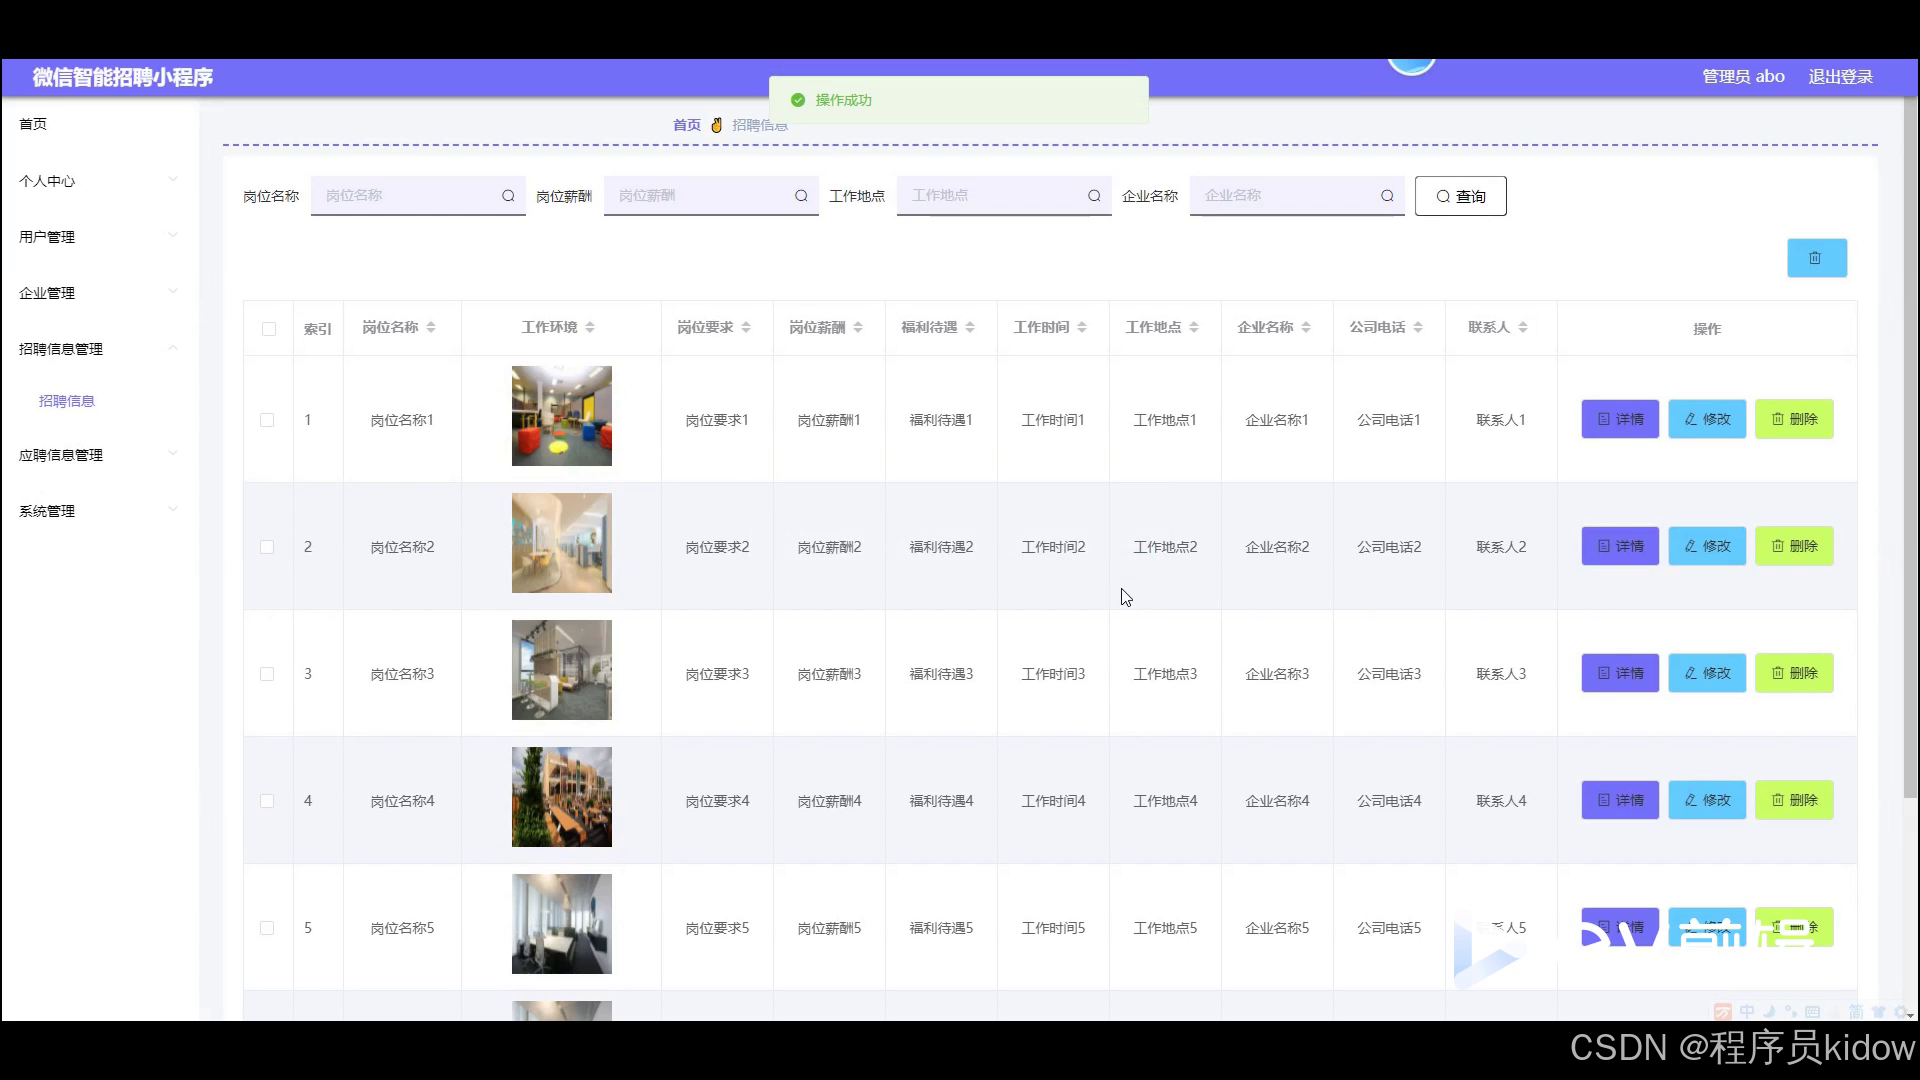
Task: Expand the 企业管理 sidebar menu
Action: point(98,293)
